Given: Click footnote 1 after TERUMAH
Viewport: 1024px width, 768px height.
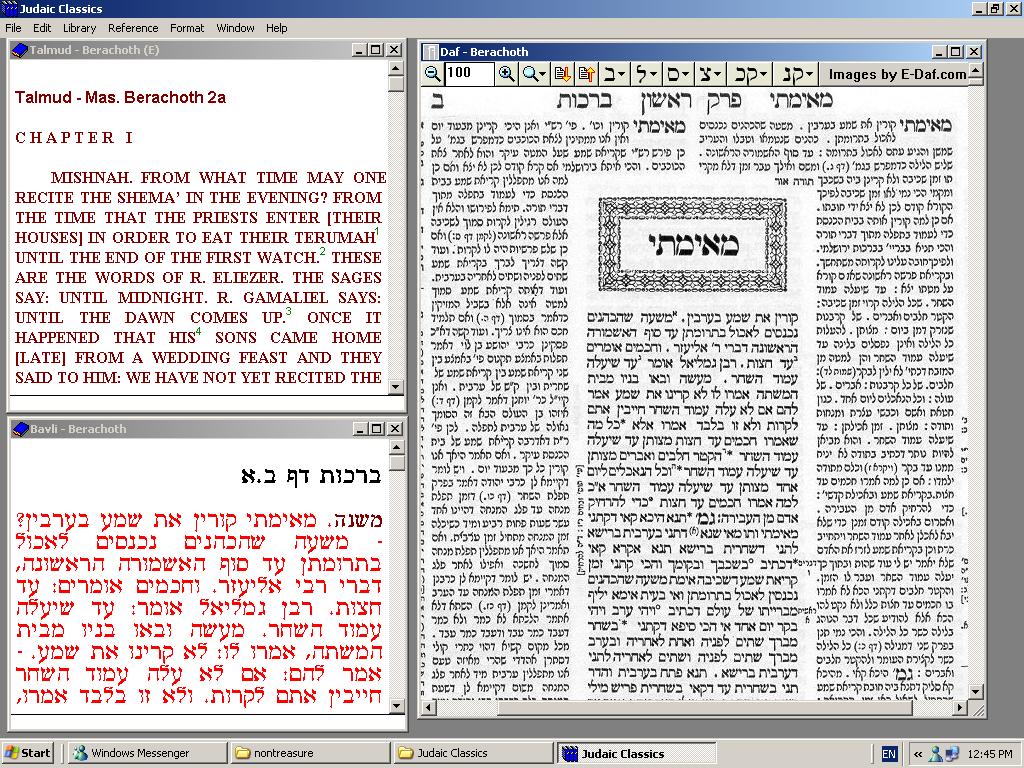Looking at the screenshot, I should click(x=377, y=233).
